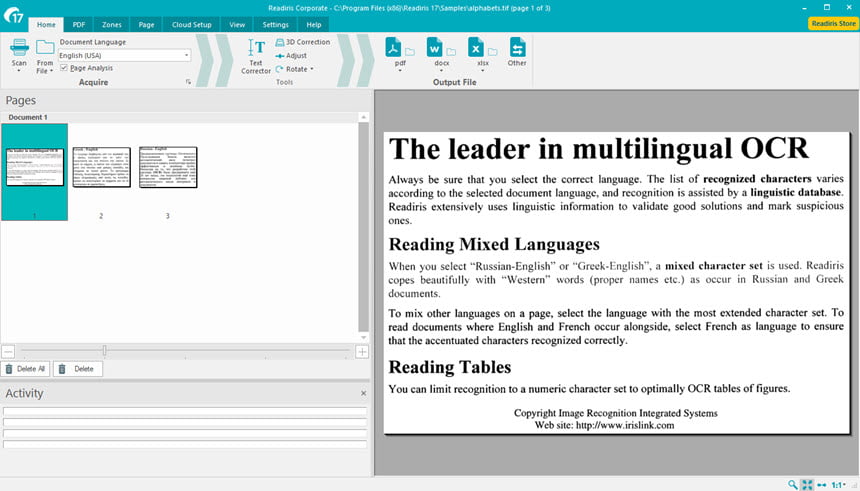The image size is (860, 491).
Task: Open the Rotate dropdown arrow
Action: 312,69
